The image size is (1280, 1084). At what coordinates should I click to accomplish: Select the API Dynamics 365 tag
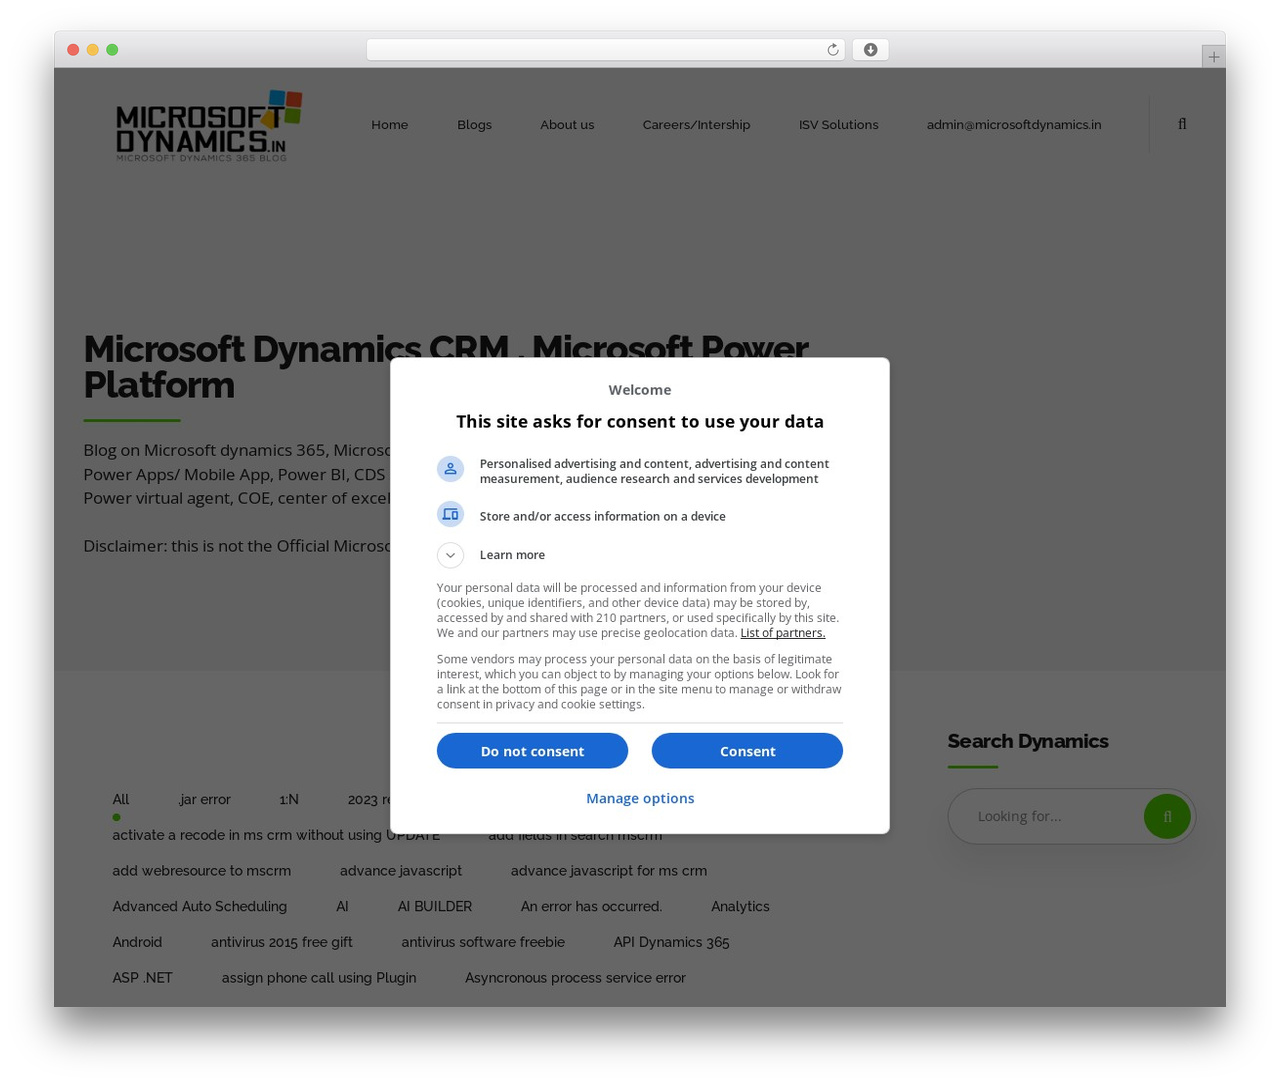point(672,943)
